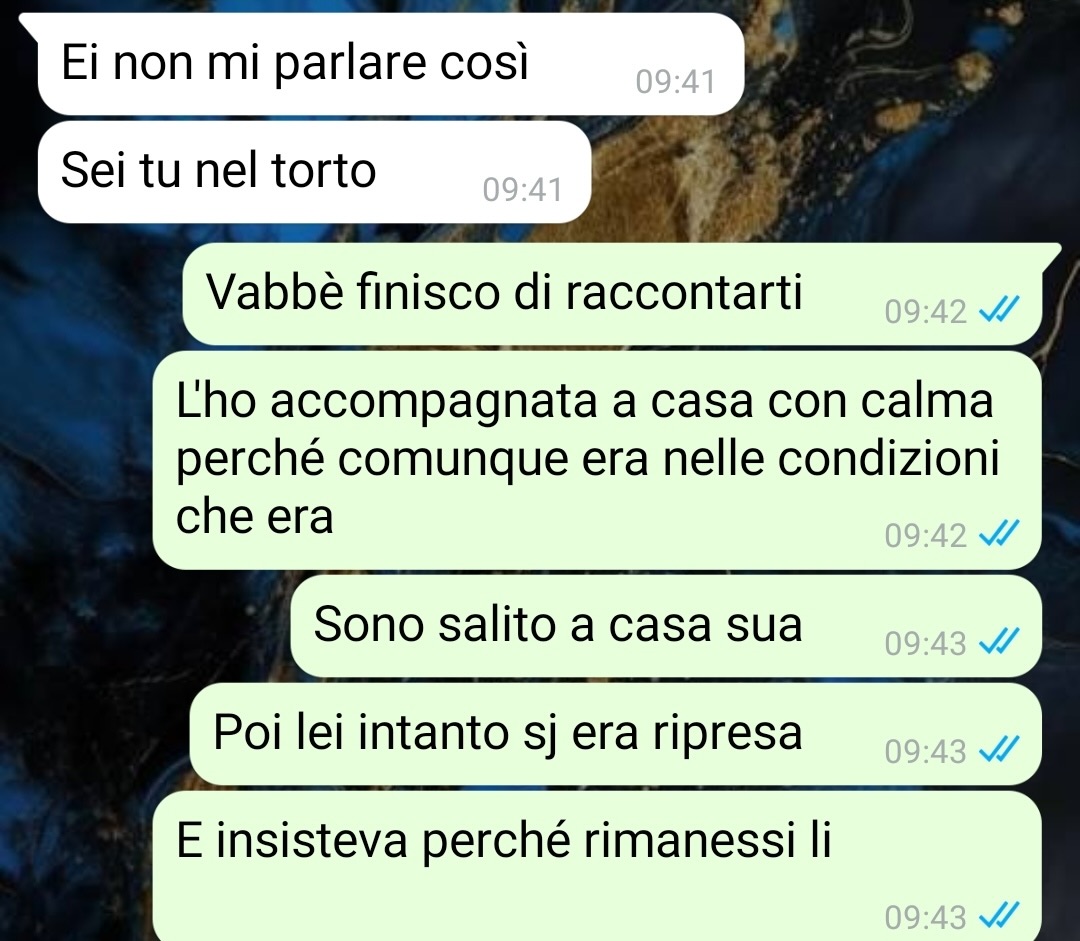Image resolution: width=1080 pixels, height=941 pixels.
Task: Select the 'Vabbè finisco di raccontarti' bubble
Action: point(612,293)
